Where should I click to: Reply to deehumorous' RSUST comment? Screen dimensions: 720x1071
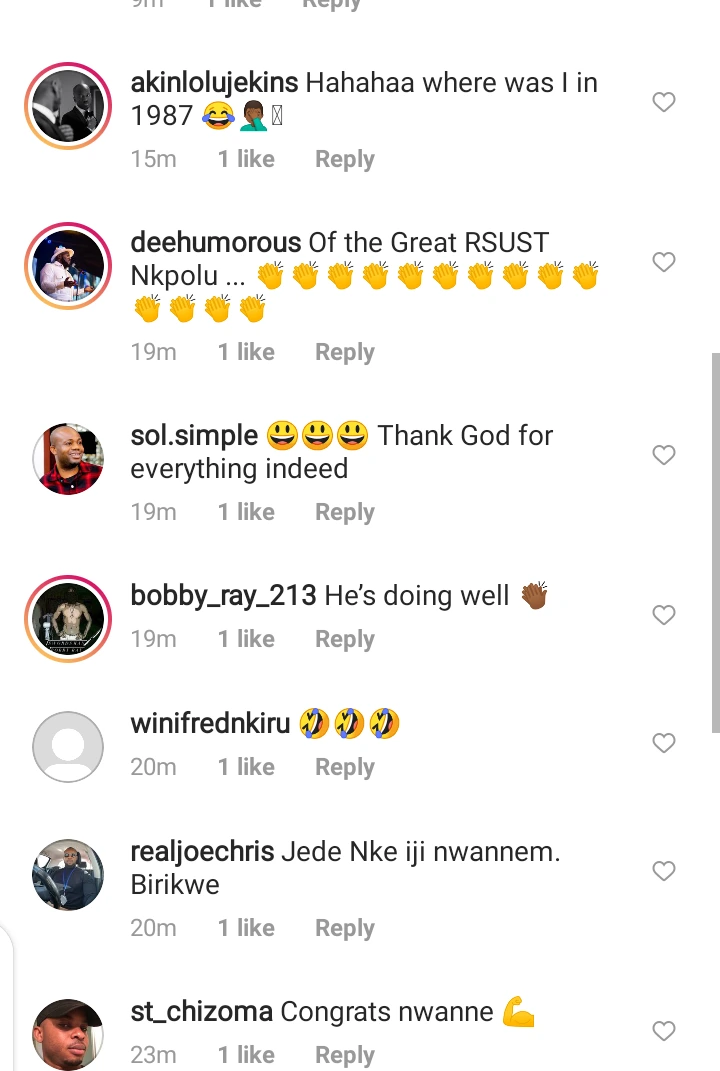[344, 352]
